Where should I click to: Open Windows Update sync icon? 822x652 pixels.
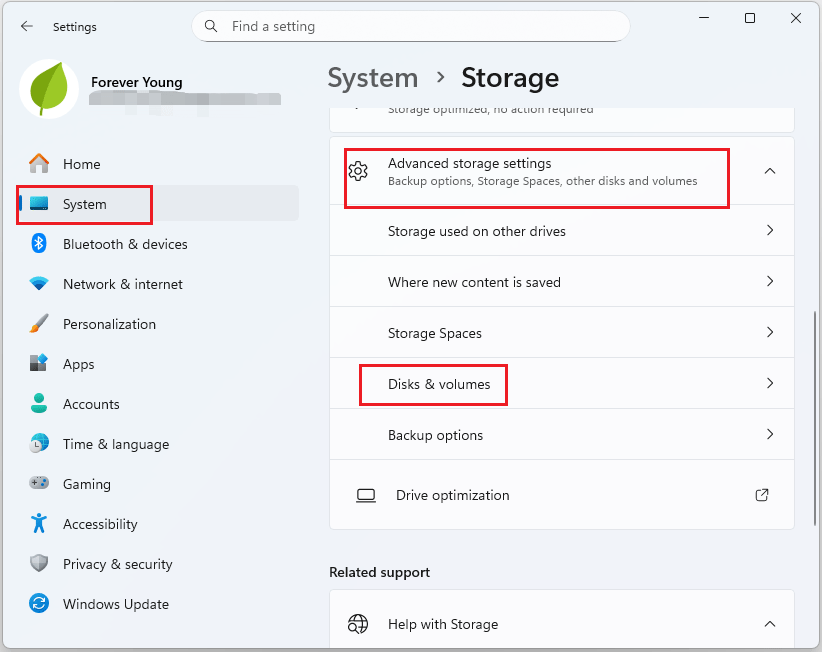[x=39, y=604]
